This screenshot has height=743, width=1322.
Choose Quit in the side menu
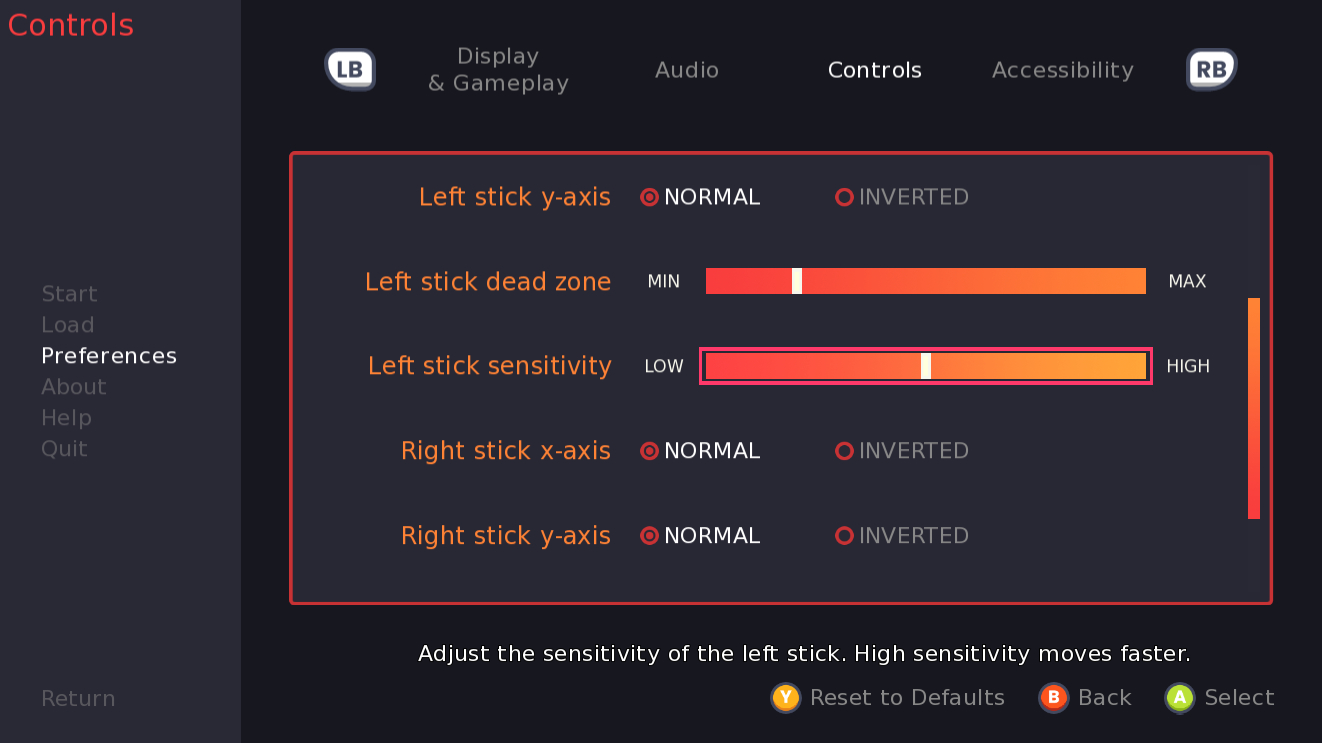pyautogui.click(x=64, y=449)
